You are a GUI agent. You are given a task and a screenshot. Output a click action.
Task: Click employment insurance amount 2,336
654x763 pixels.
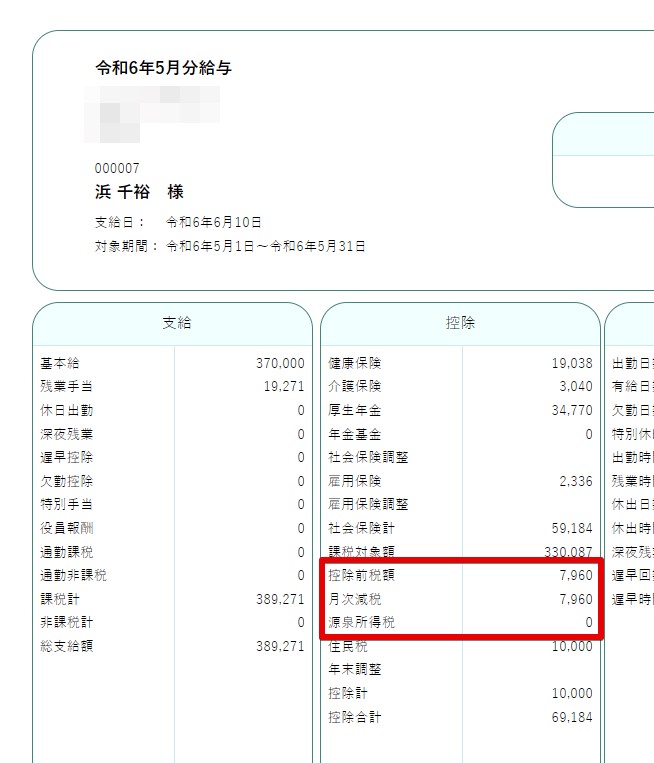pyautogui.click(x=576, y=481)
